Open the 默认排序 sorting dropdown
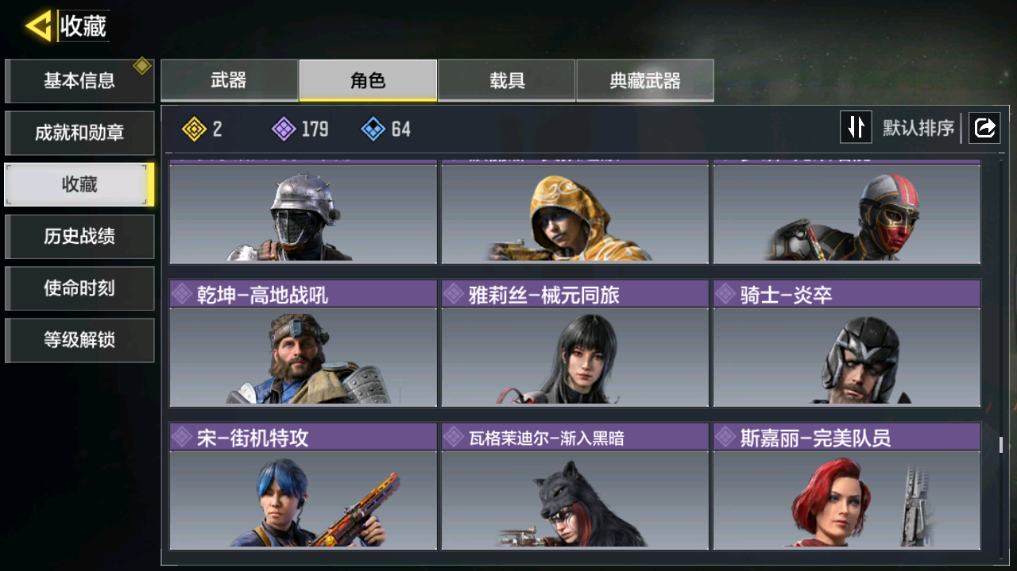This screenshot has height=571, width=1017. [x=918, y=128]
